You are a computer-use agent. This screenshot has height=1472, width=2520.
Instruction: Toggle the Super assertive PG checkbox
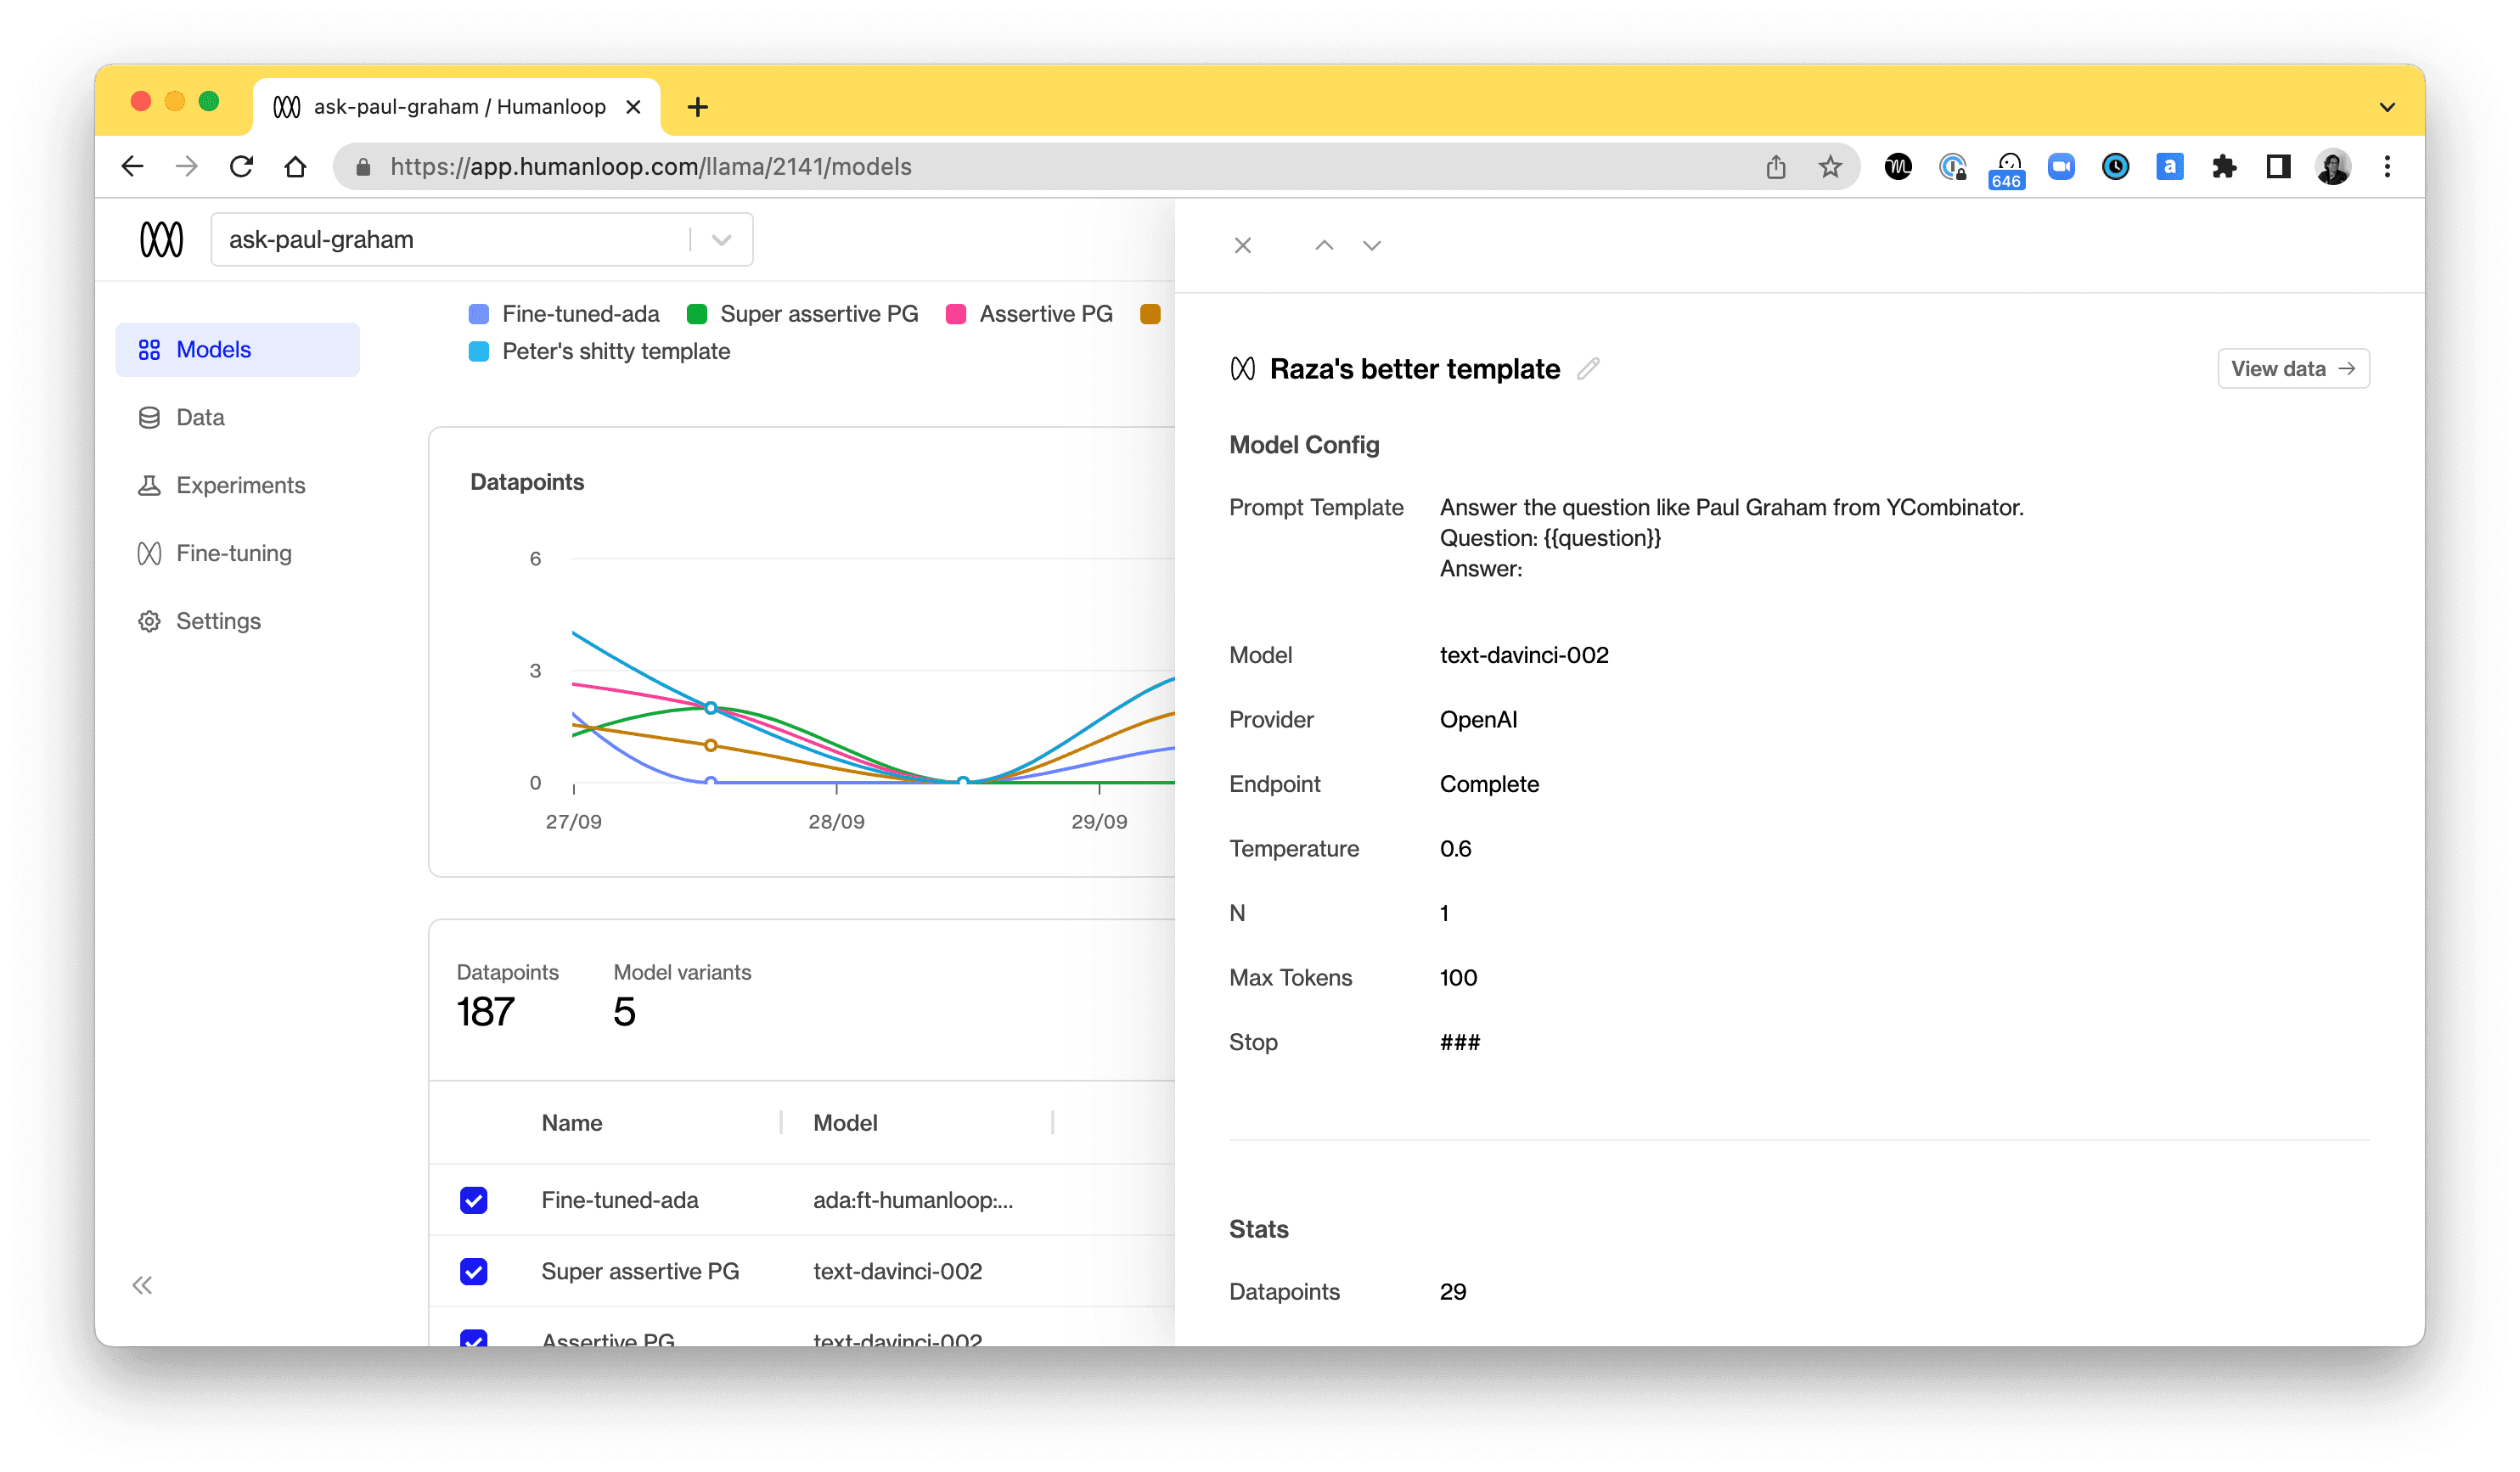(x=475, y=1271)
